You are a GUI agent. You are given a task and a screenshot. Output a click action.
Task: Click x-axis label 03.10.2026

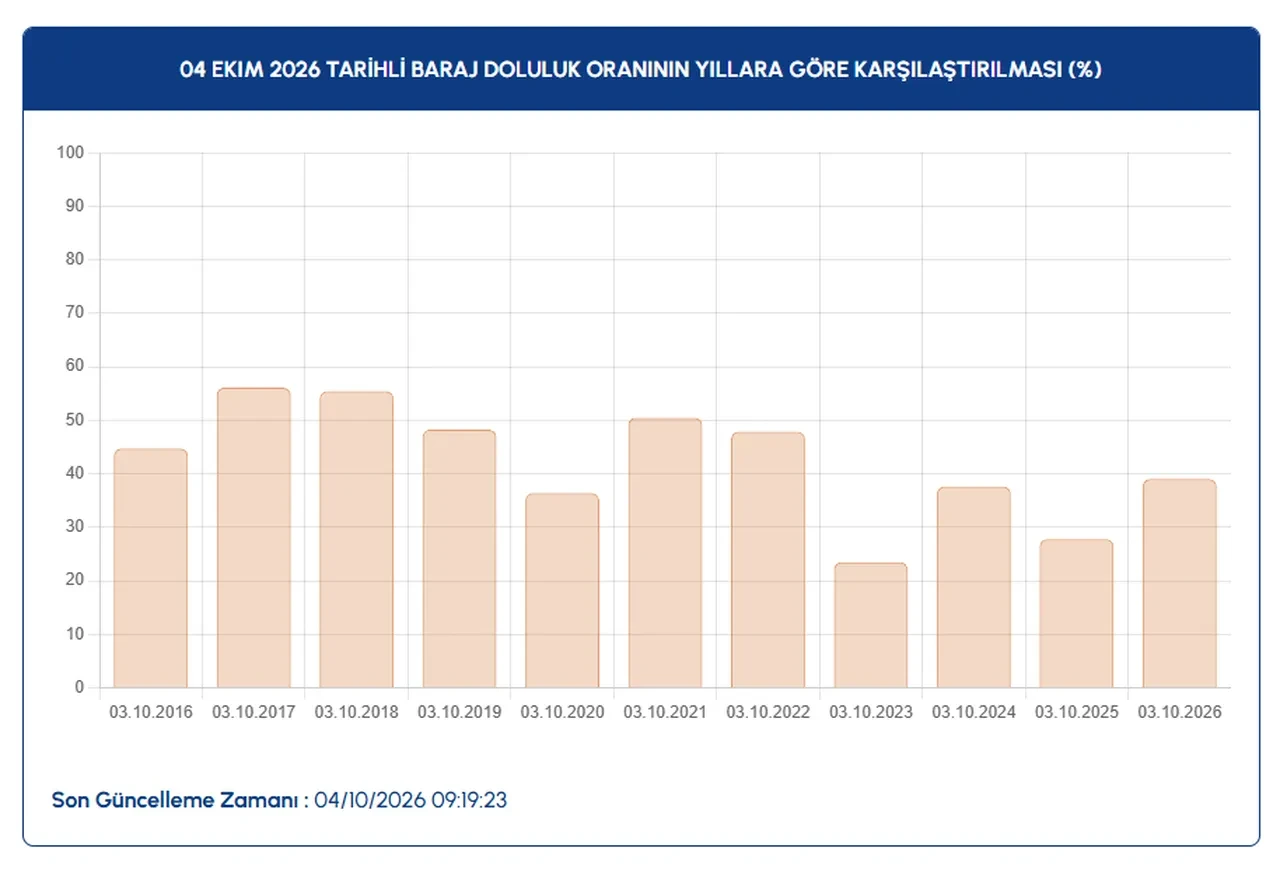1180,713
